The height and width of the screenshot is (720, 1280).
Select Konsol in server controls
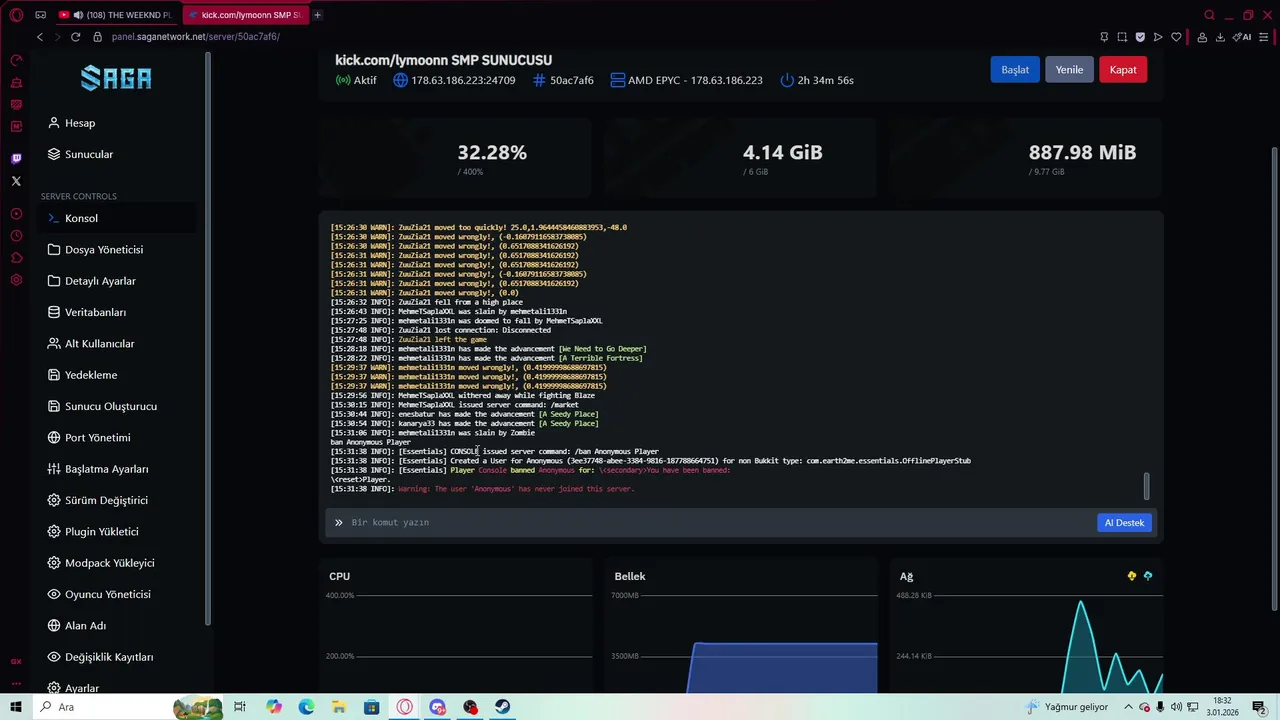118,218
